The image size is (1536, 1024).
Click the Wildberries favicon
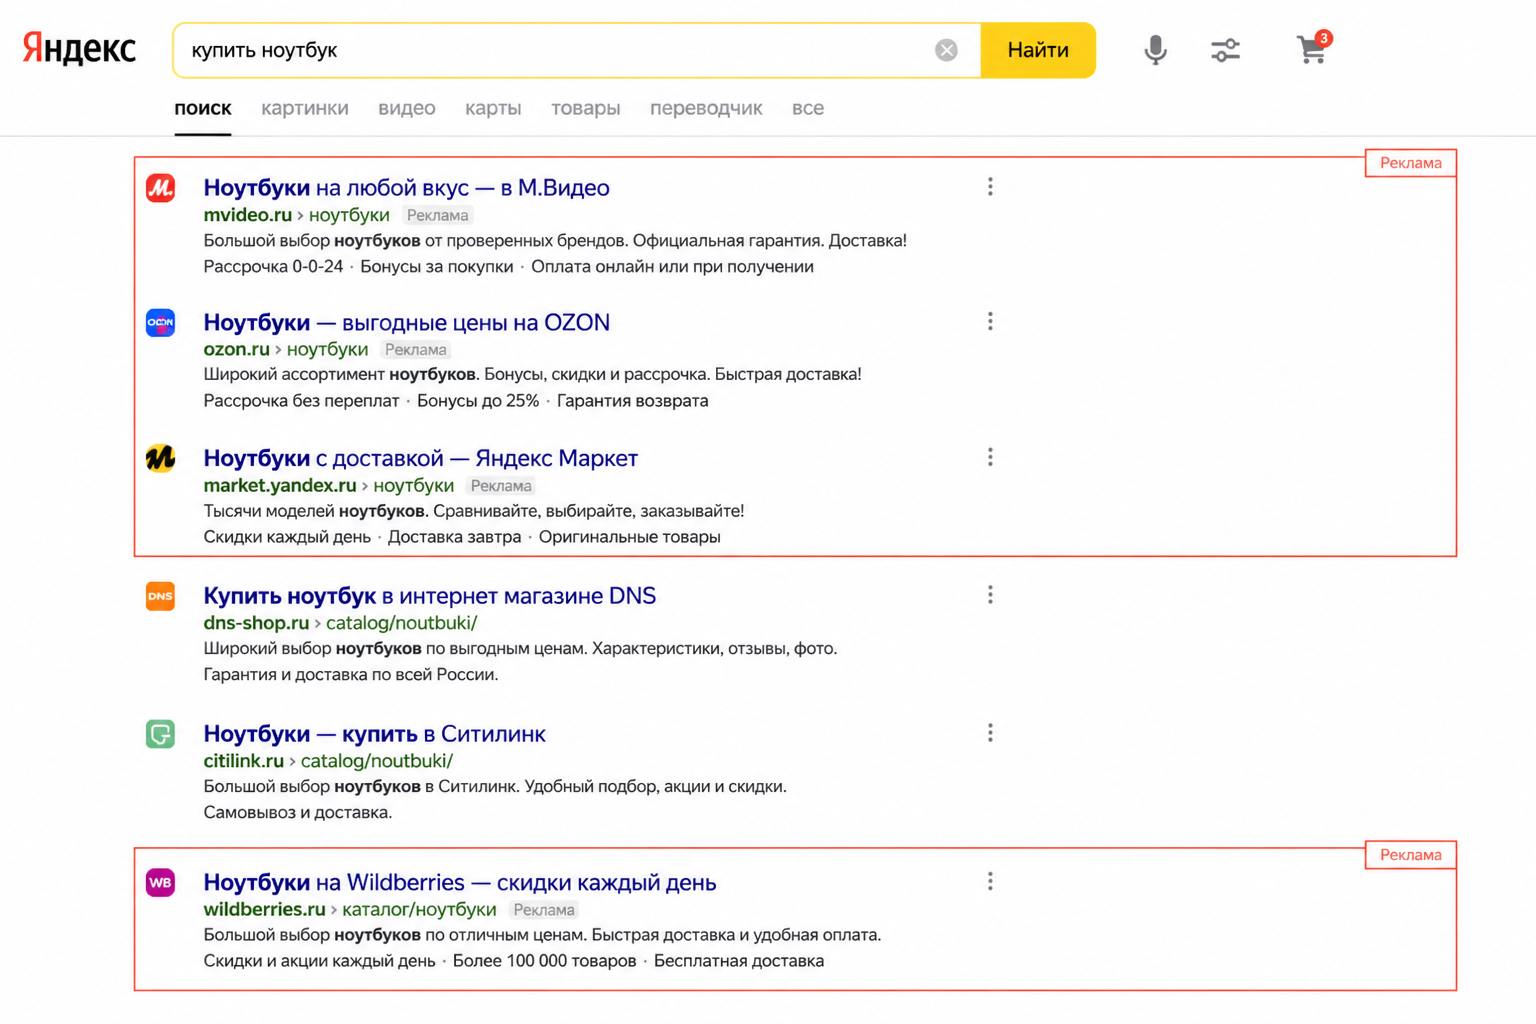pos(160,883)
